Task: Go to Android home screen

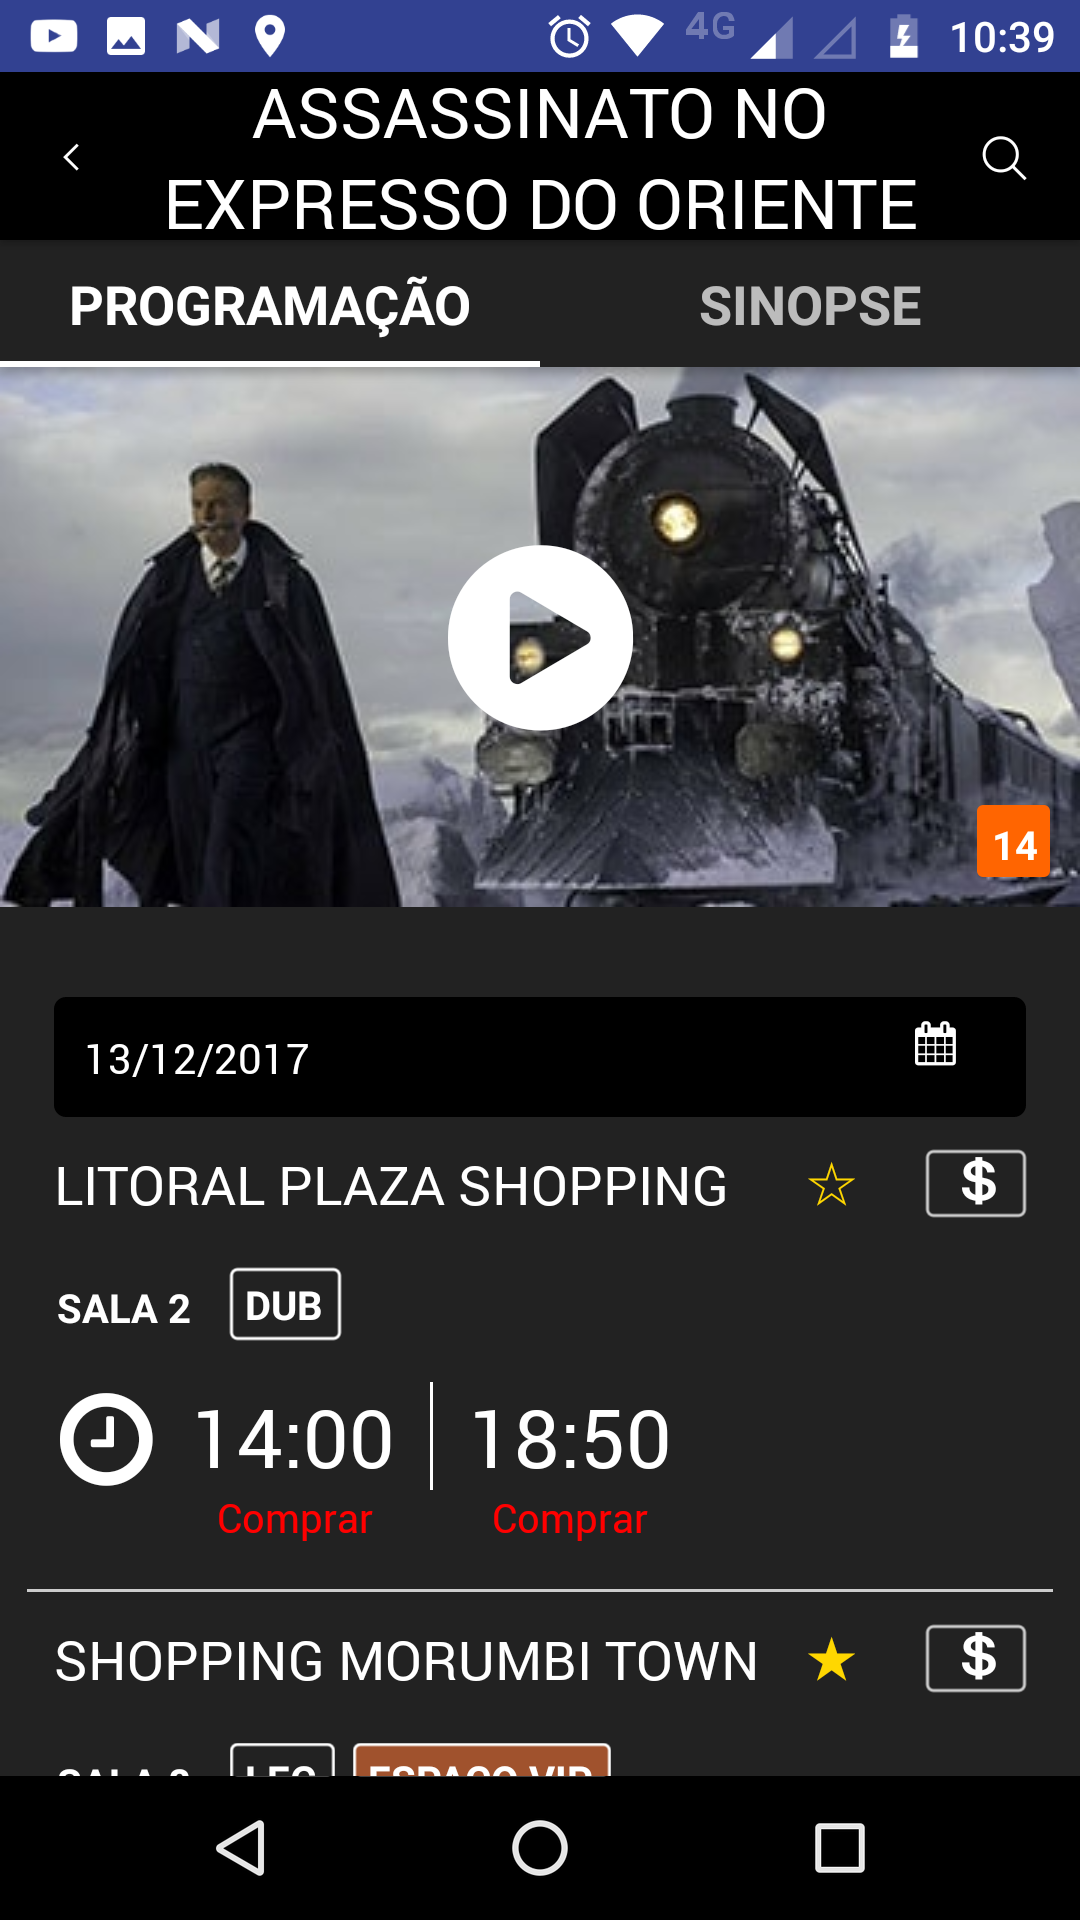Action: (x=540, y=1848)
